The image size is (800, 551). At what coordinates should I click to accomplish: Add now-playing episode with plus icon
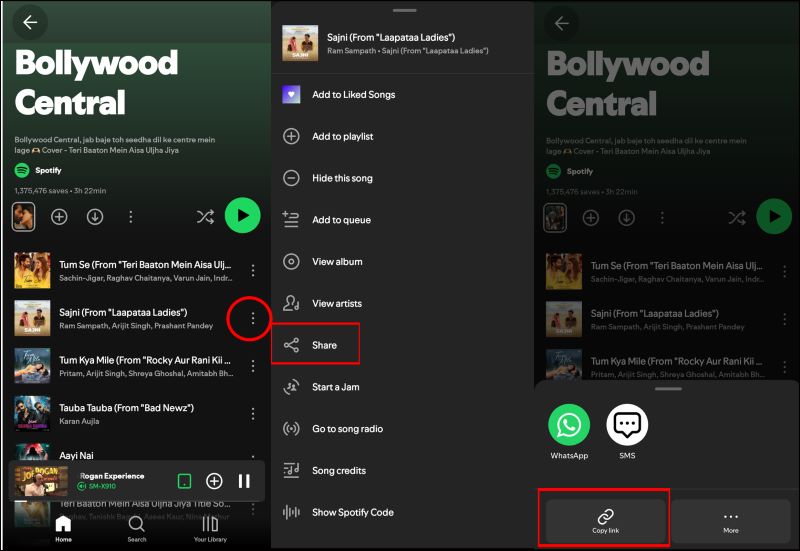(x=214, y=481)
